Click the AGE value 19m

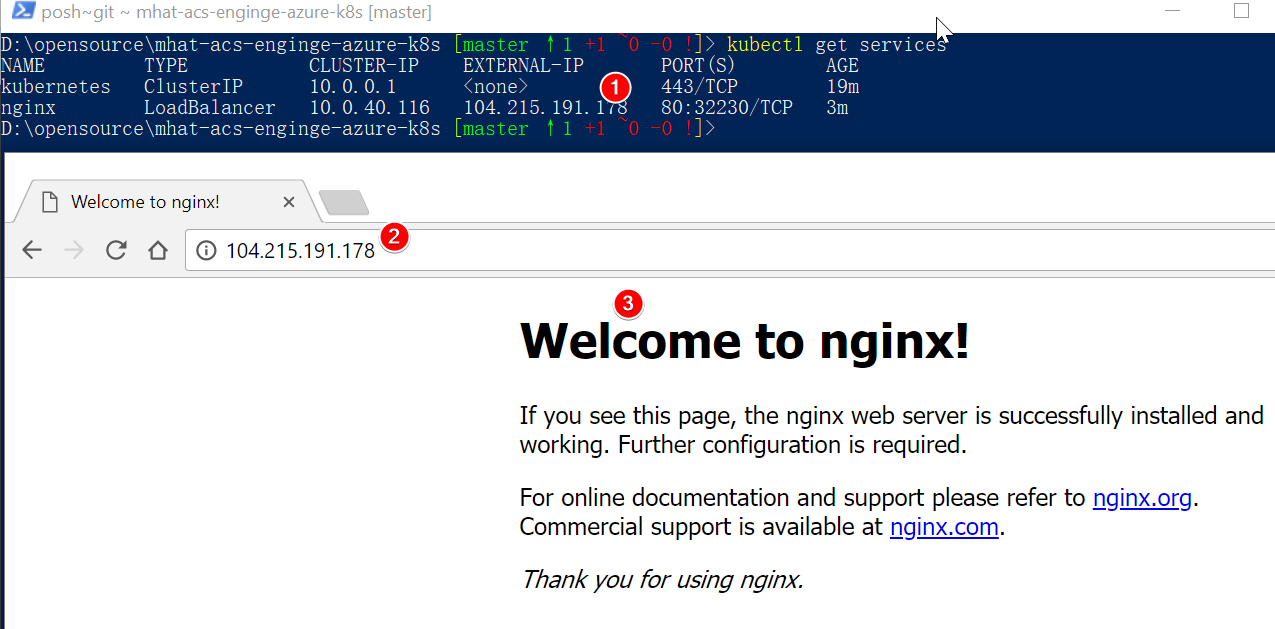(842, 87)
